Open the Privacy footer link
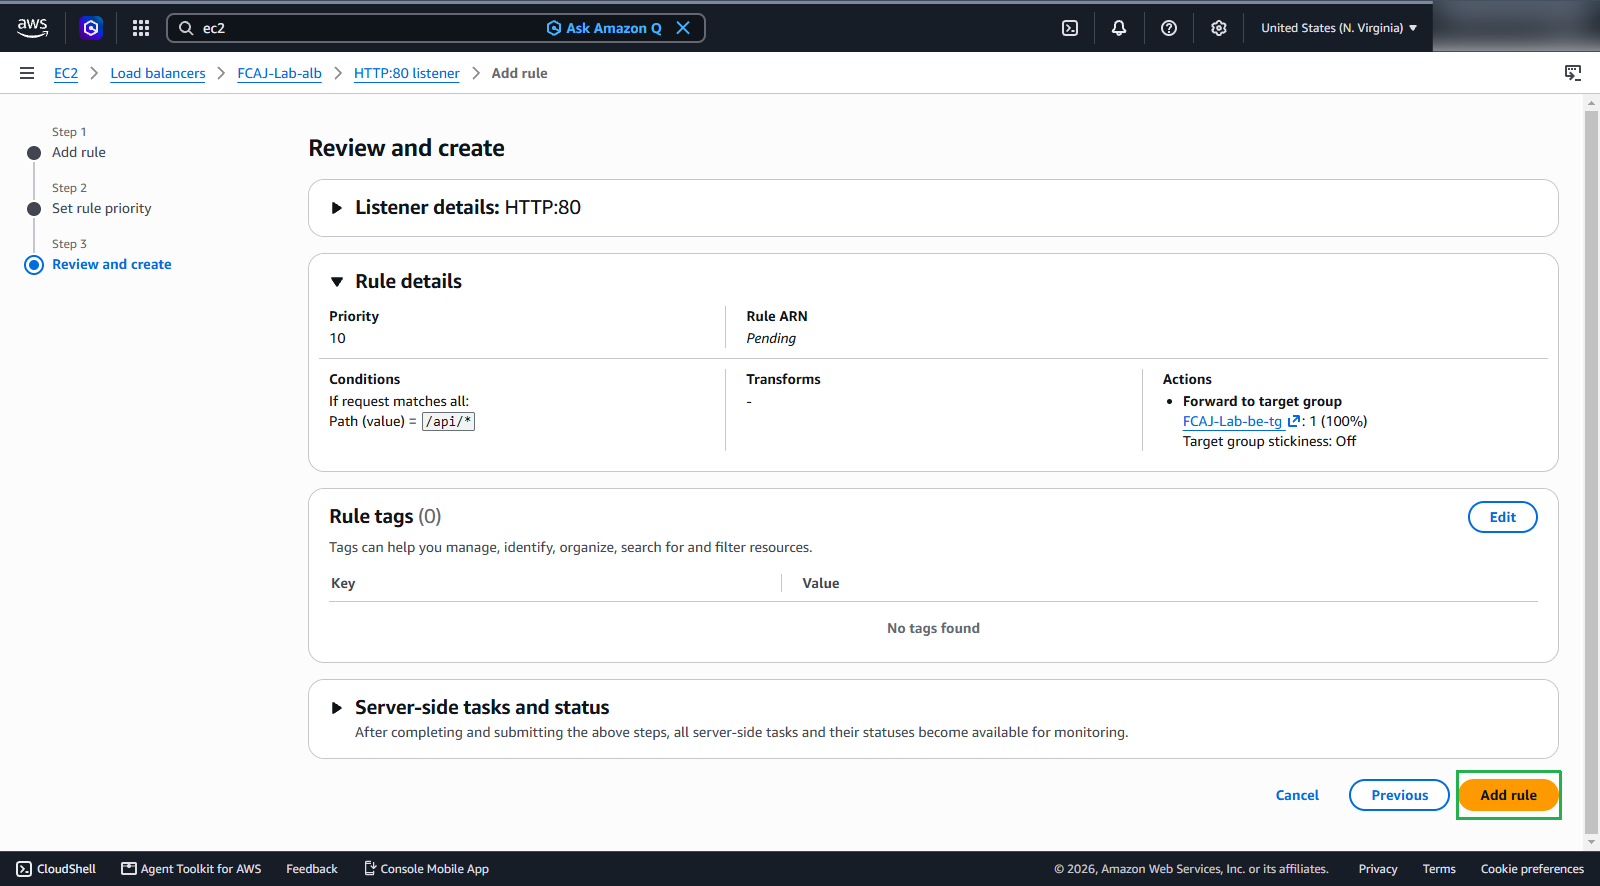 pyautogui.click(x=1377, y=869)
